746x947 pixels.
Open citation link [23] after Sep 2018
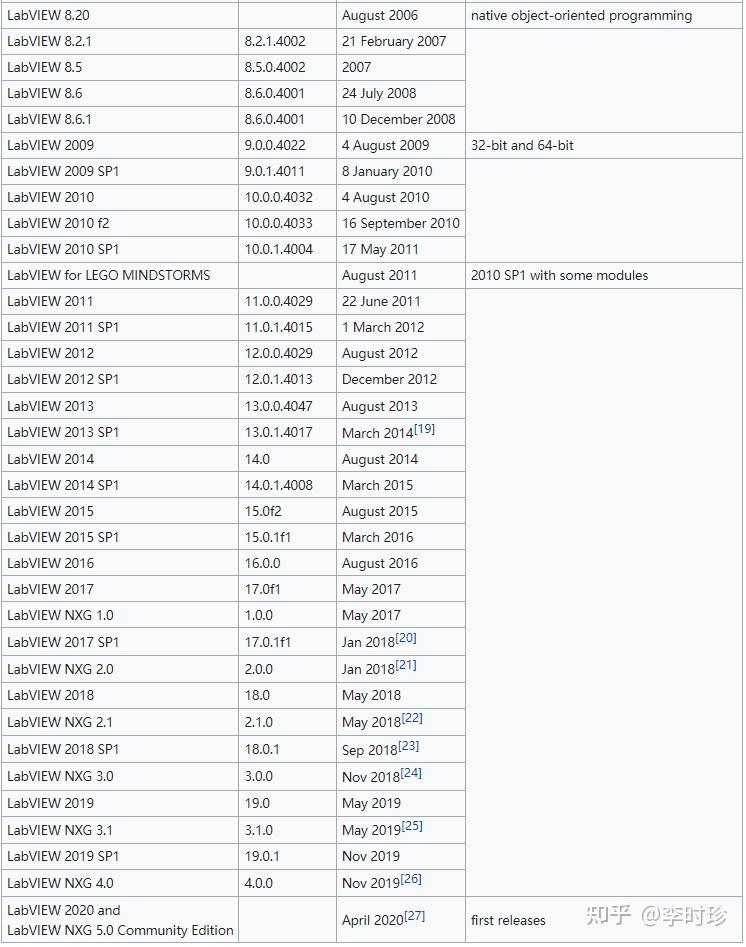click(x=408, y=746)
